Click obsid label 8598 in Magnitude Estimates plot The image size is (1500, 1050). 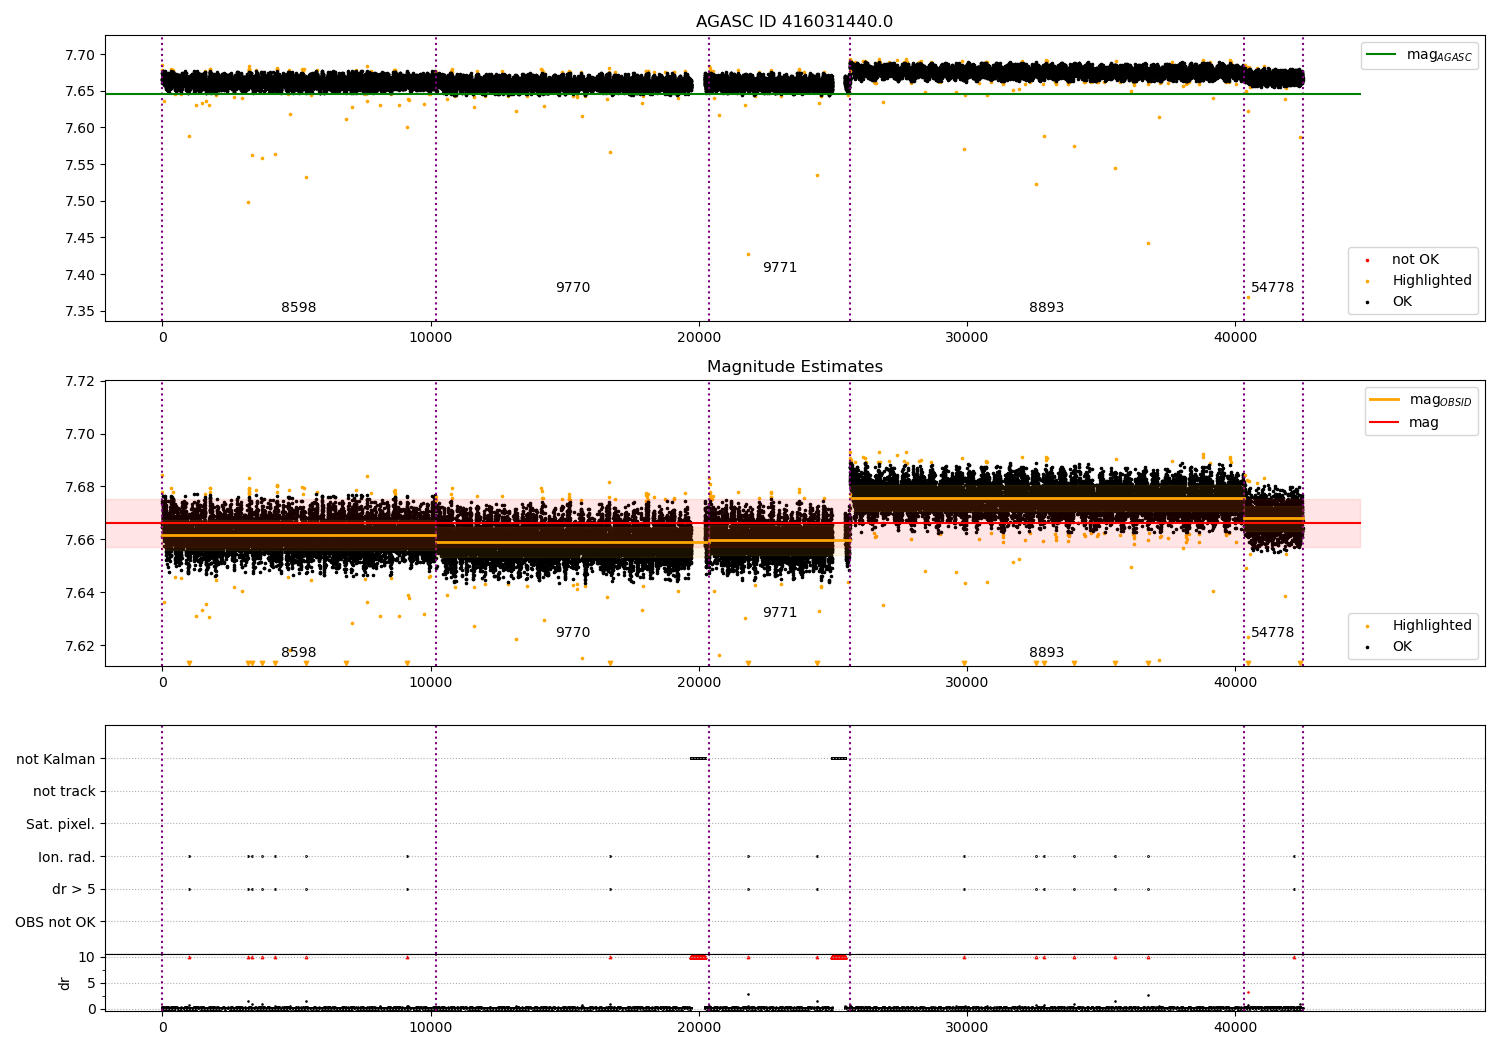point(298,653)
